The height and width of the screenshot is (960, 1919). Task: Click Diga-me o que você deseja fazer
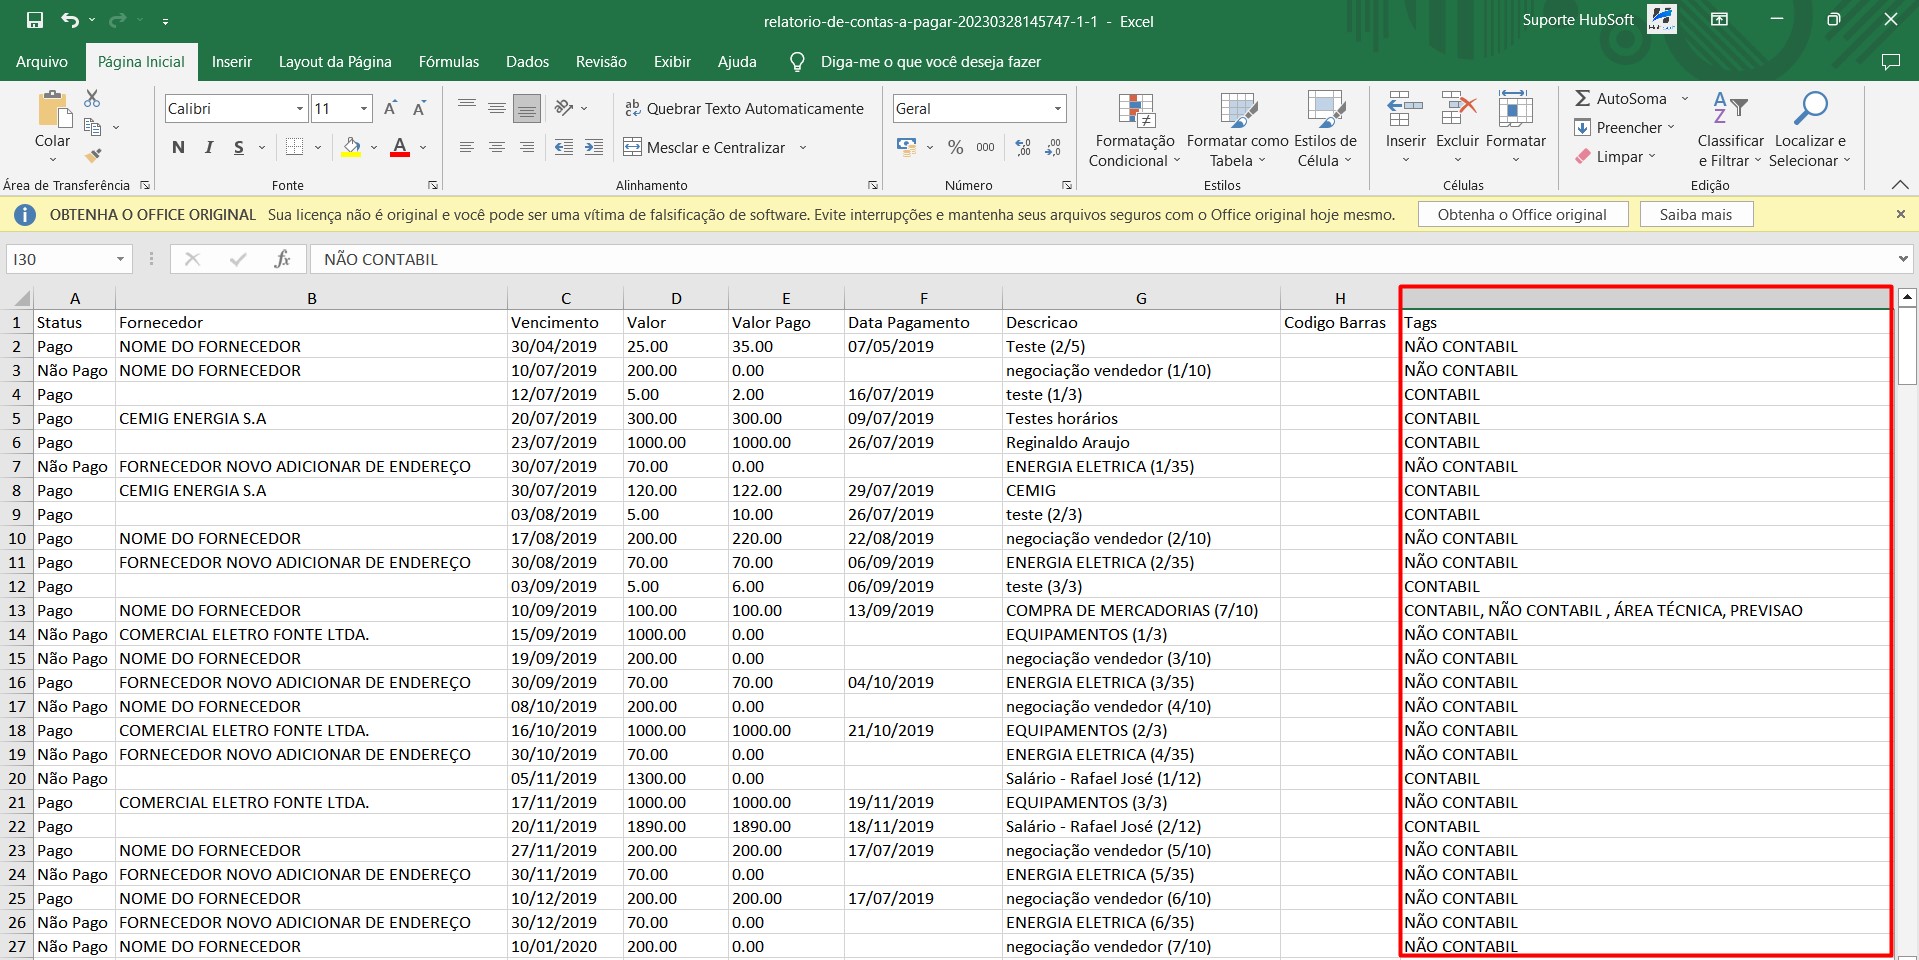[930, 62]
